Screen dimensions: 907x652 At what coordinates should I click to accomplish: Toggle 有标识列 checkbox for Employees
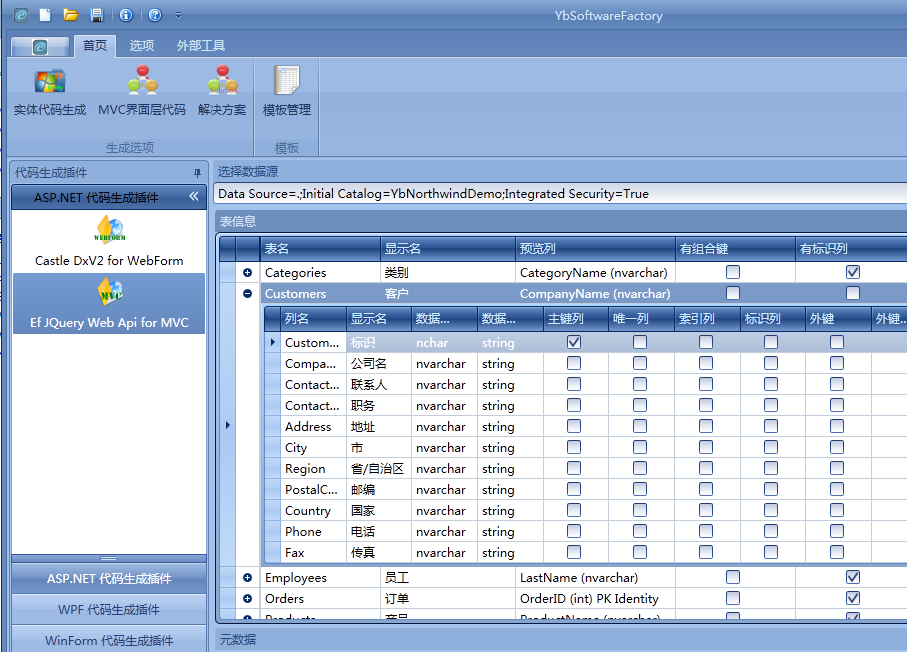(853, 577)
